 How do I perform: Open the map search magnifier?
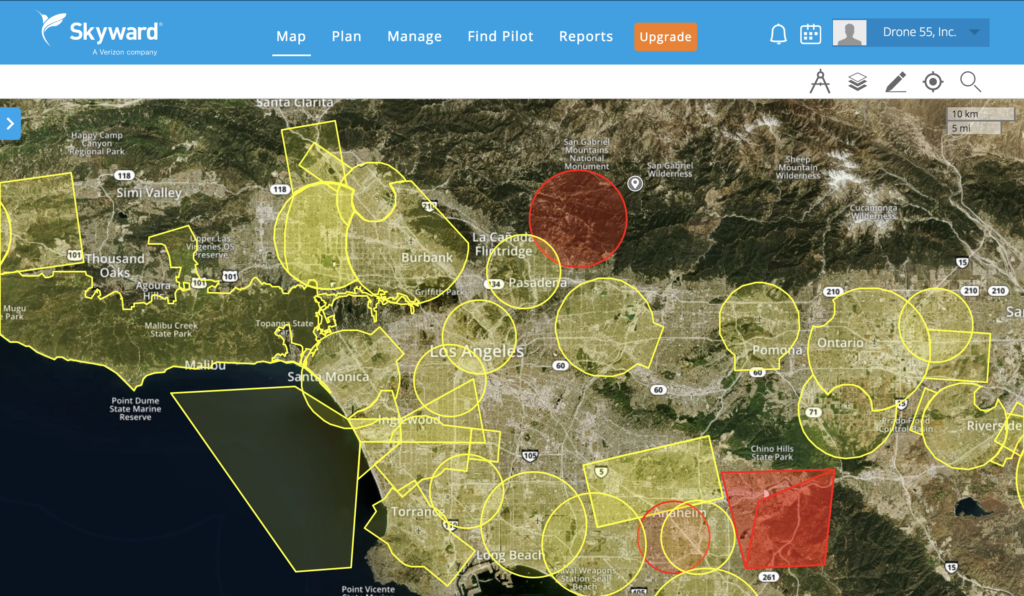point(970,82)
